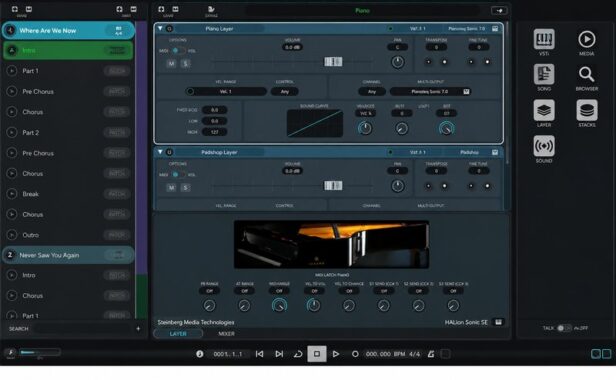
Task: Open Piano Layer Vel. Range selector
Action: [x=226, y=92]
